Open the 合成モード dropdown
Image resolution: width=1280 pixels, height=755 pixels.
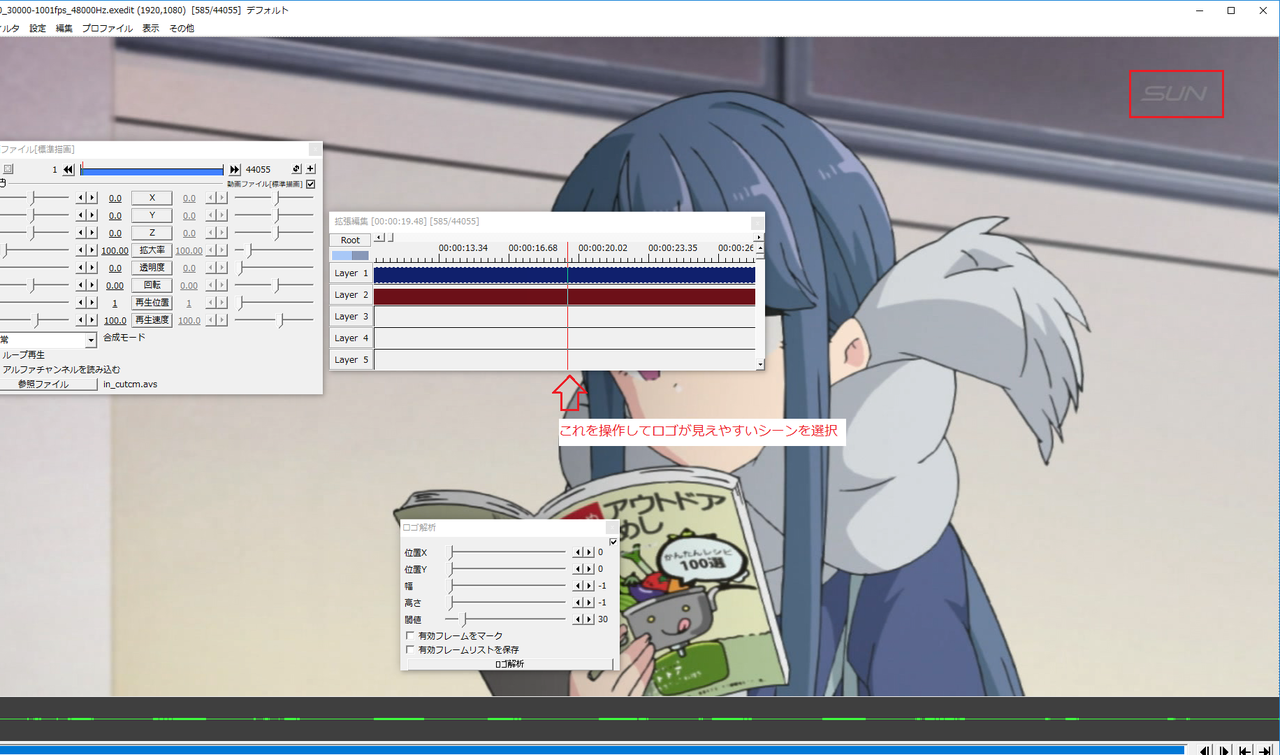pos(90,341)
